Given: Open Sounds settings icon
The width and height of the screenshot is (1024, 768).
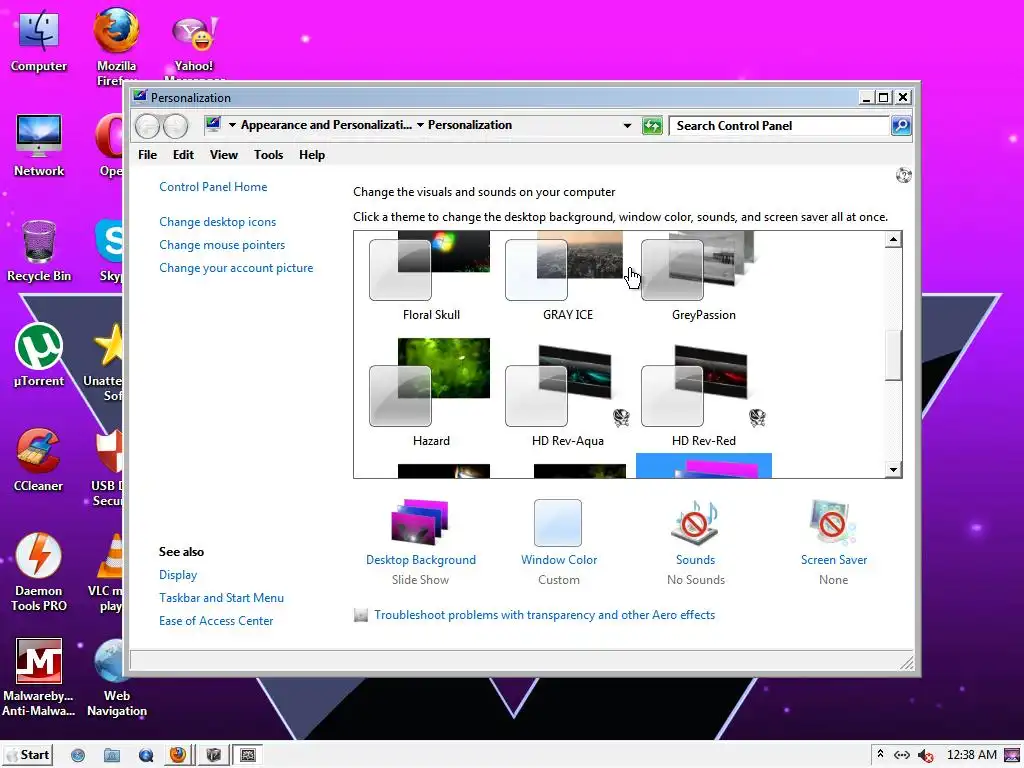Looking at the screenshot, I should pos(695,522).
